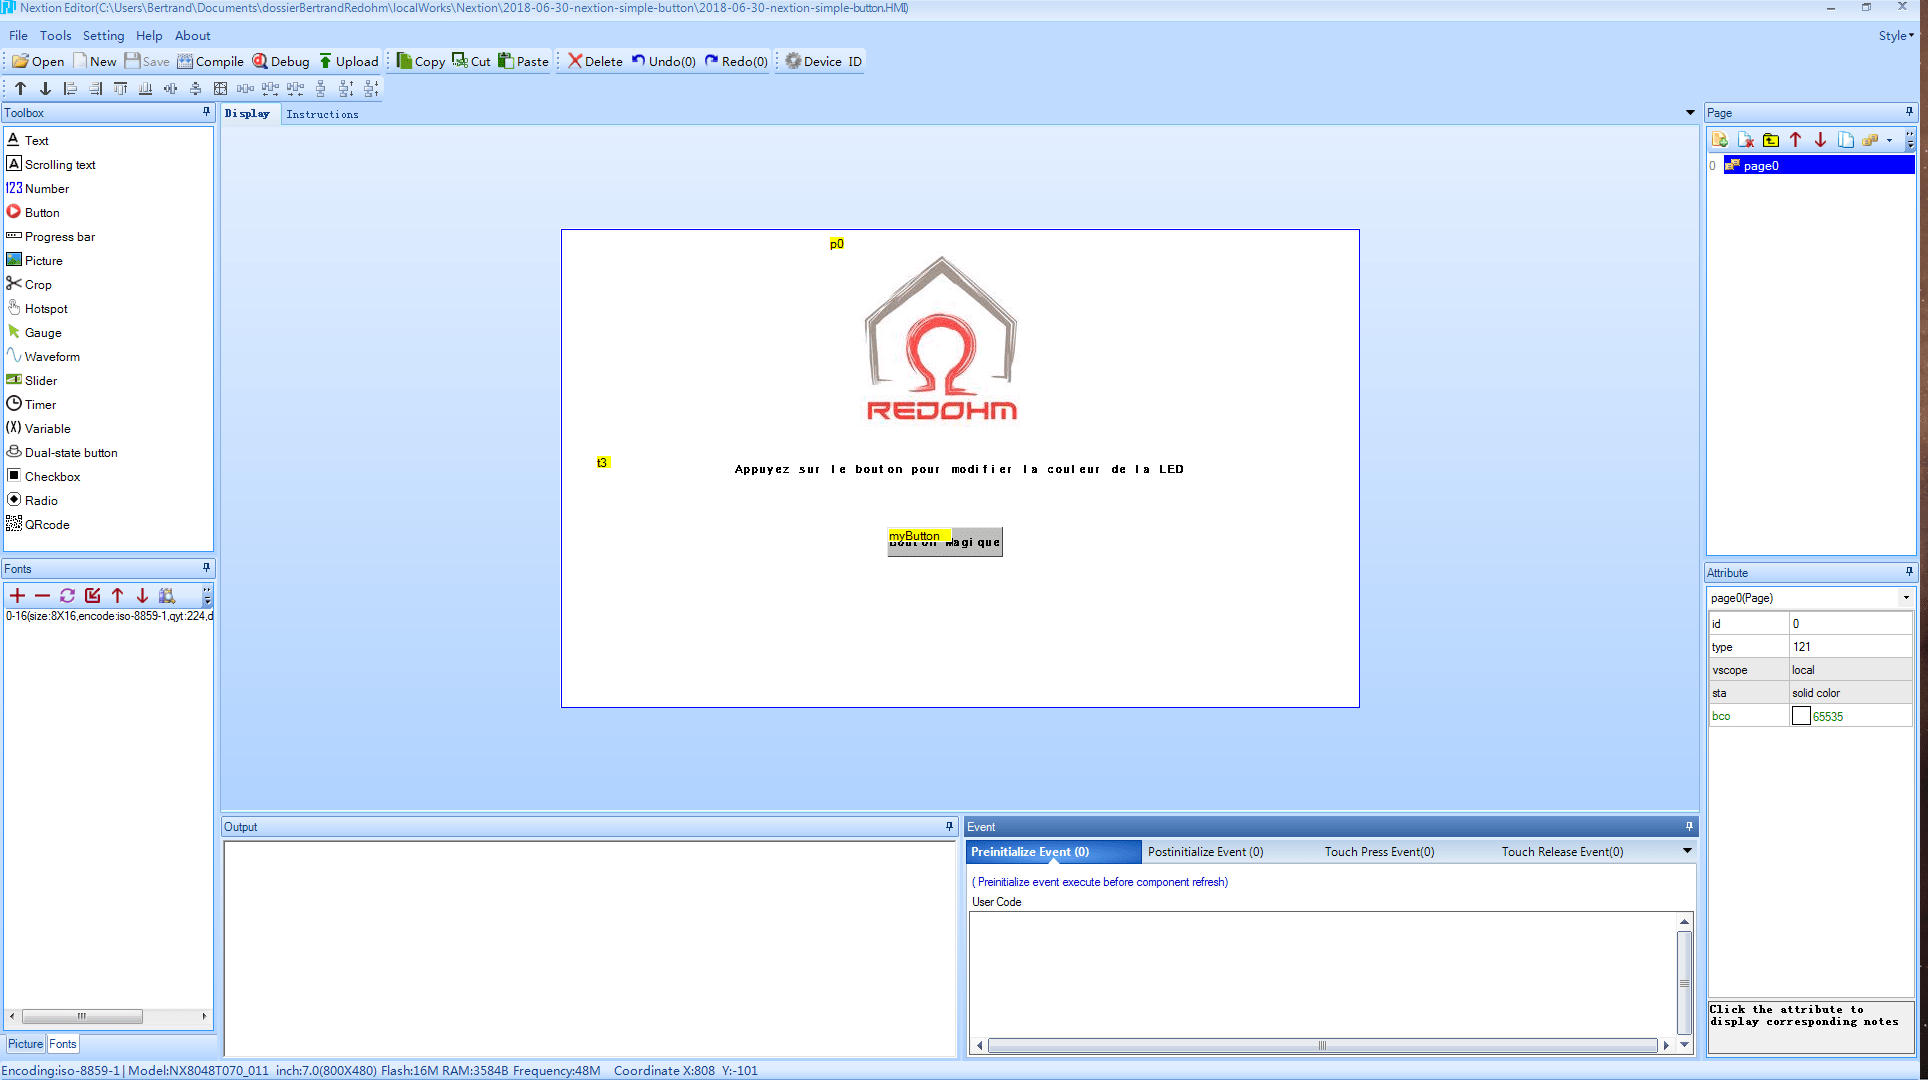Move font down in Fonts panel
The width and height of the screenshot is (1928, 1080).
click(142, 596)
